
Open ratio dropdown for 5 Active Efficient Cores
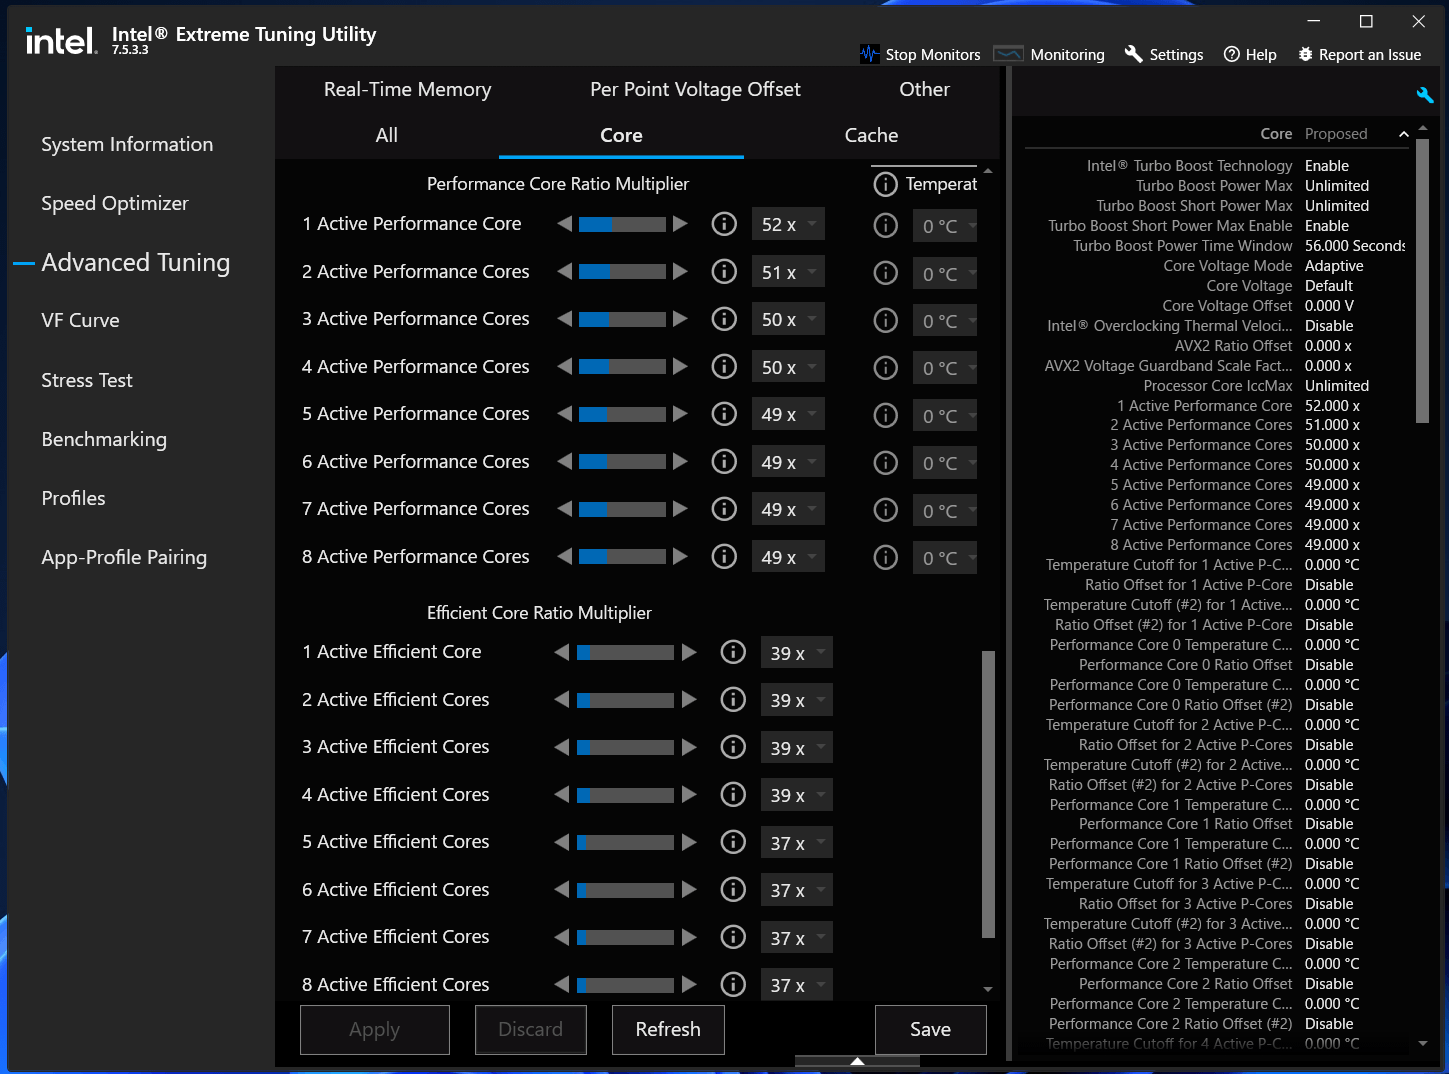click(796, 843)
